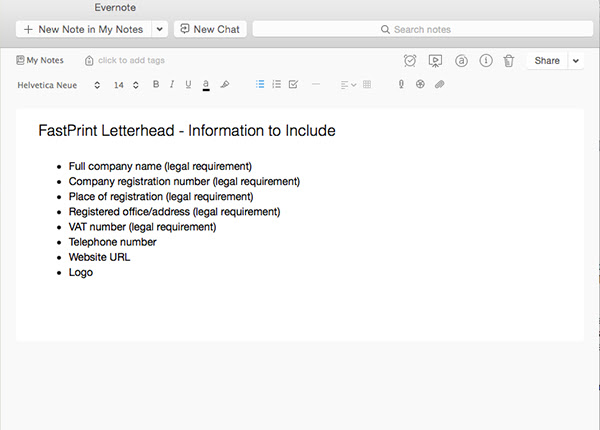Toggle bold formatting

coord(156,84)
